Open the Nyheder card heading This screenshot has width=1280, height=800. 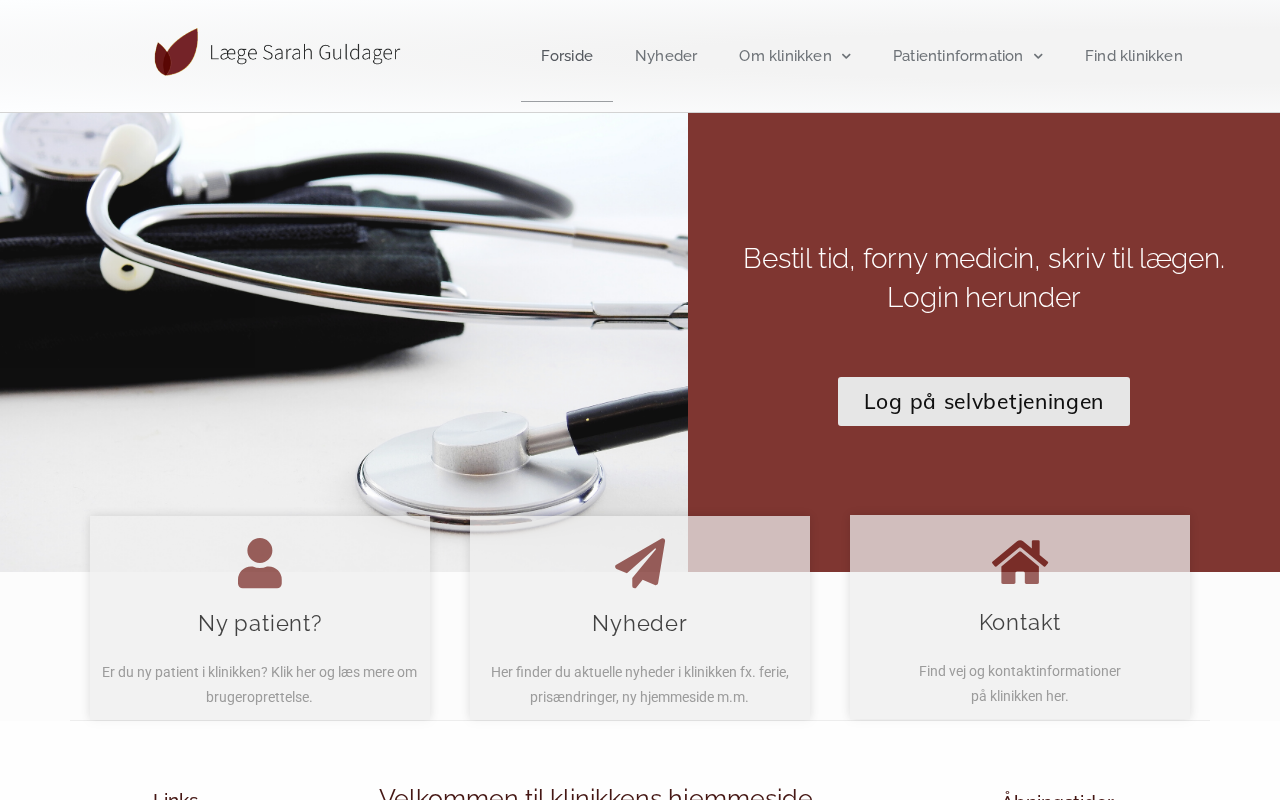tap(640, 623)
